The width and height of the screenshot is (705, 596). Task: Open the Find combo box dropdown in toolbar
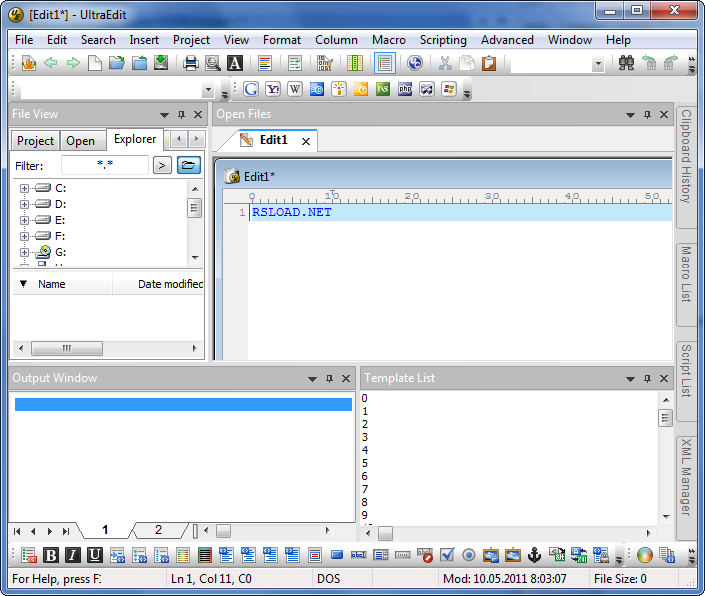[598, 63]
